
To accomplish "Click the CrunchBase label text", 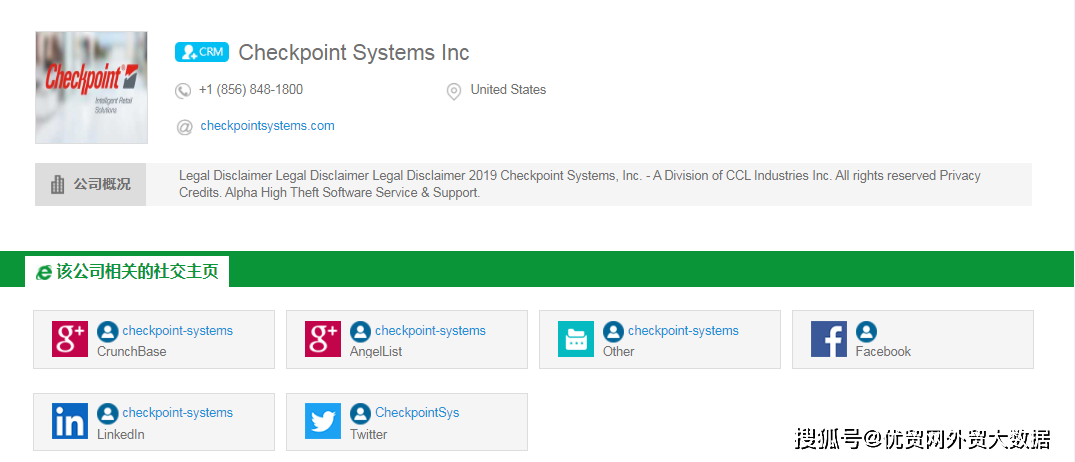I will click(x=132, y=352).
